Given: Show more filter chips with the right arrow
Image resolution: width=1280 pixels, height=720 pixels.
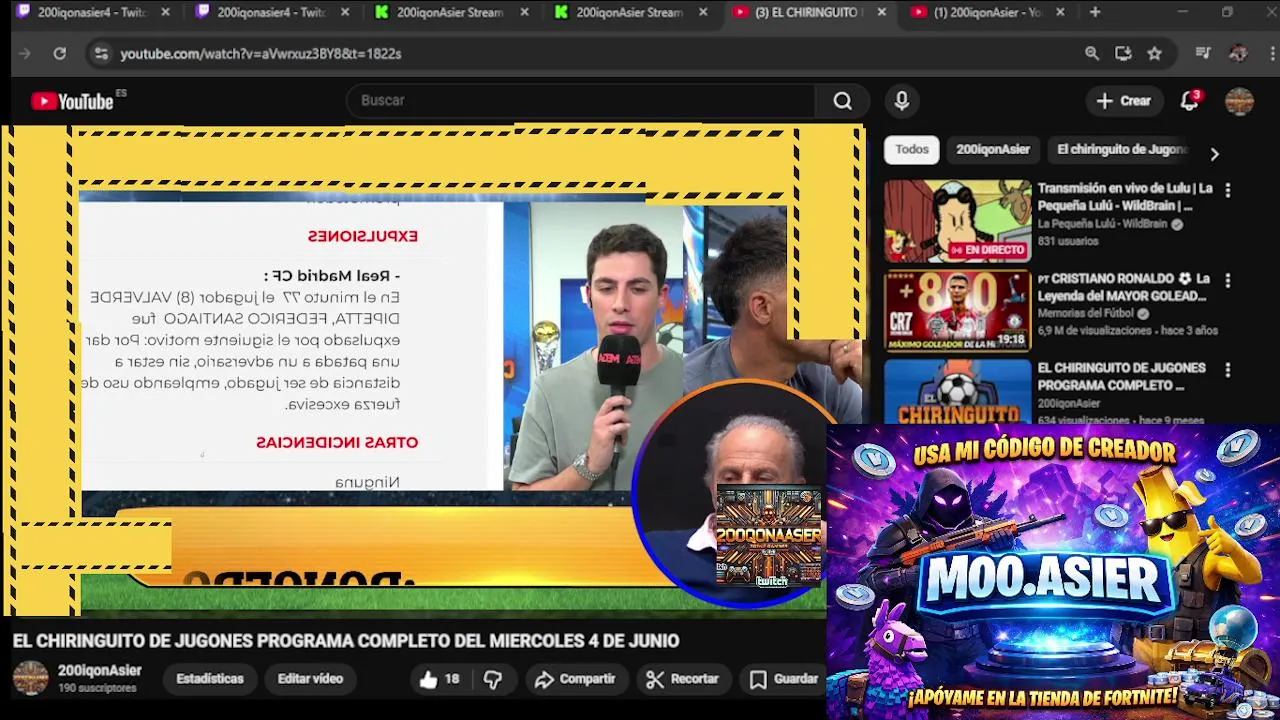Looking at the screenshot, I should [x=1214, y=154].
